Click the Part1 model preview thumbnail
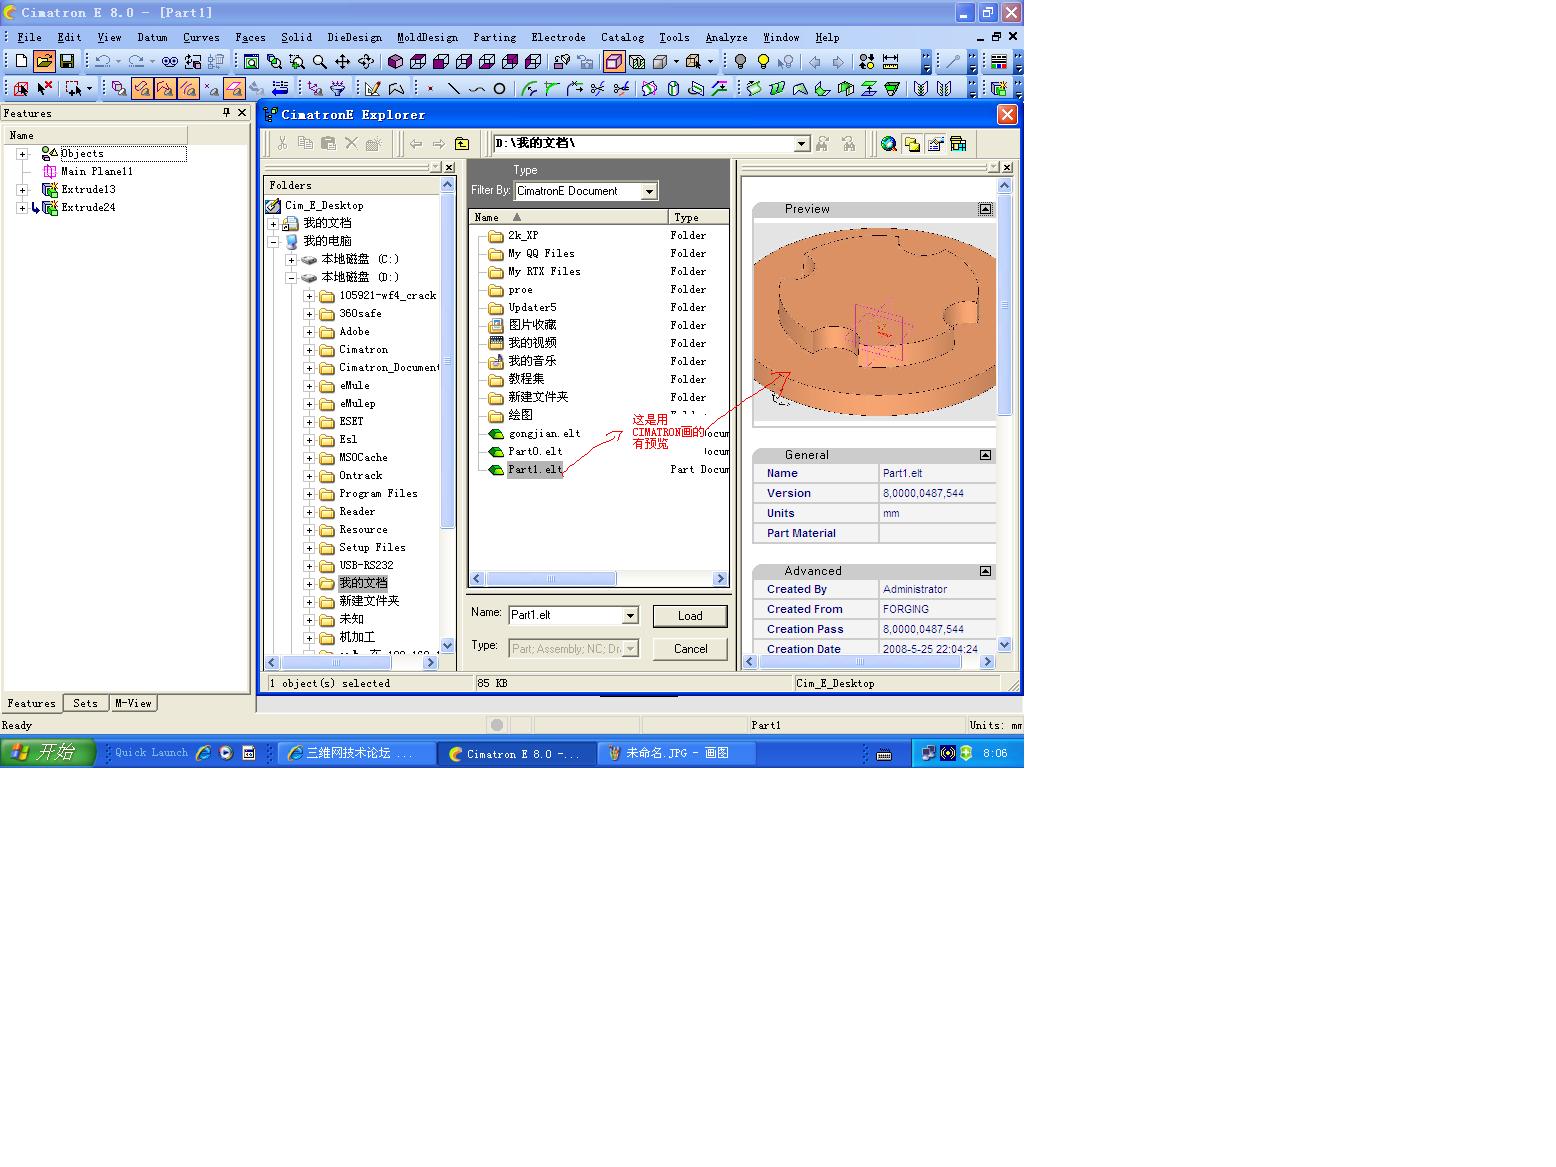This screenshot has height=1167, width=1556. click(x=874, y=322)
